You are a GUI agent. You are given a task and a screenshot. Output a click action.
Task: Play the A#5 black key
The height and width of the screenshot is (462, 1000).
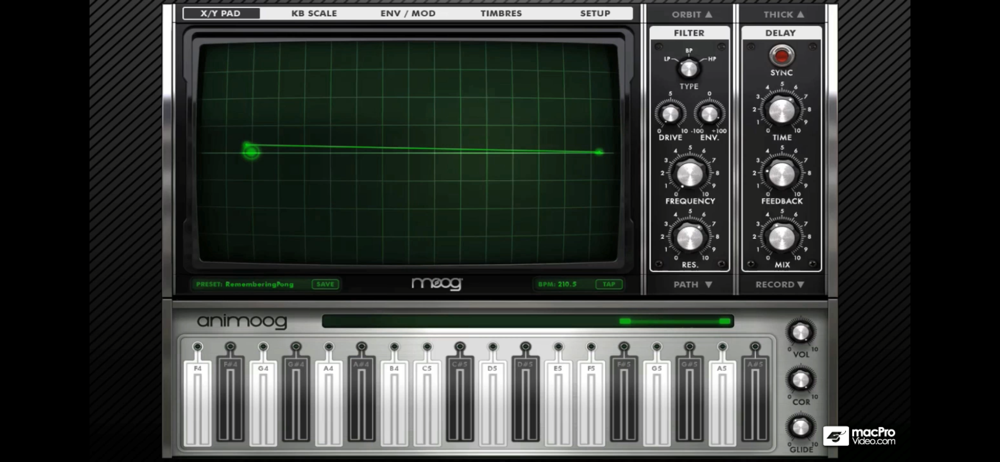755,398
